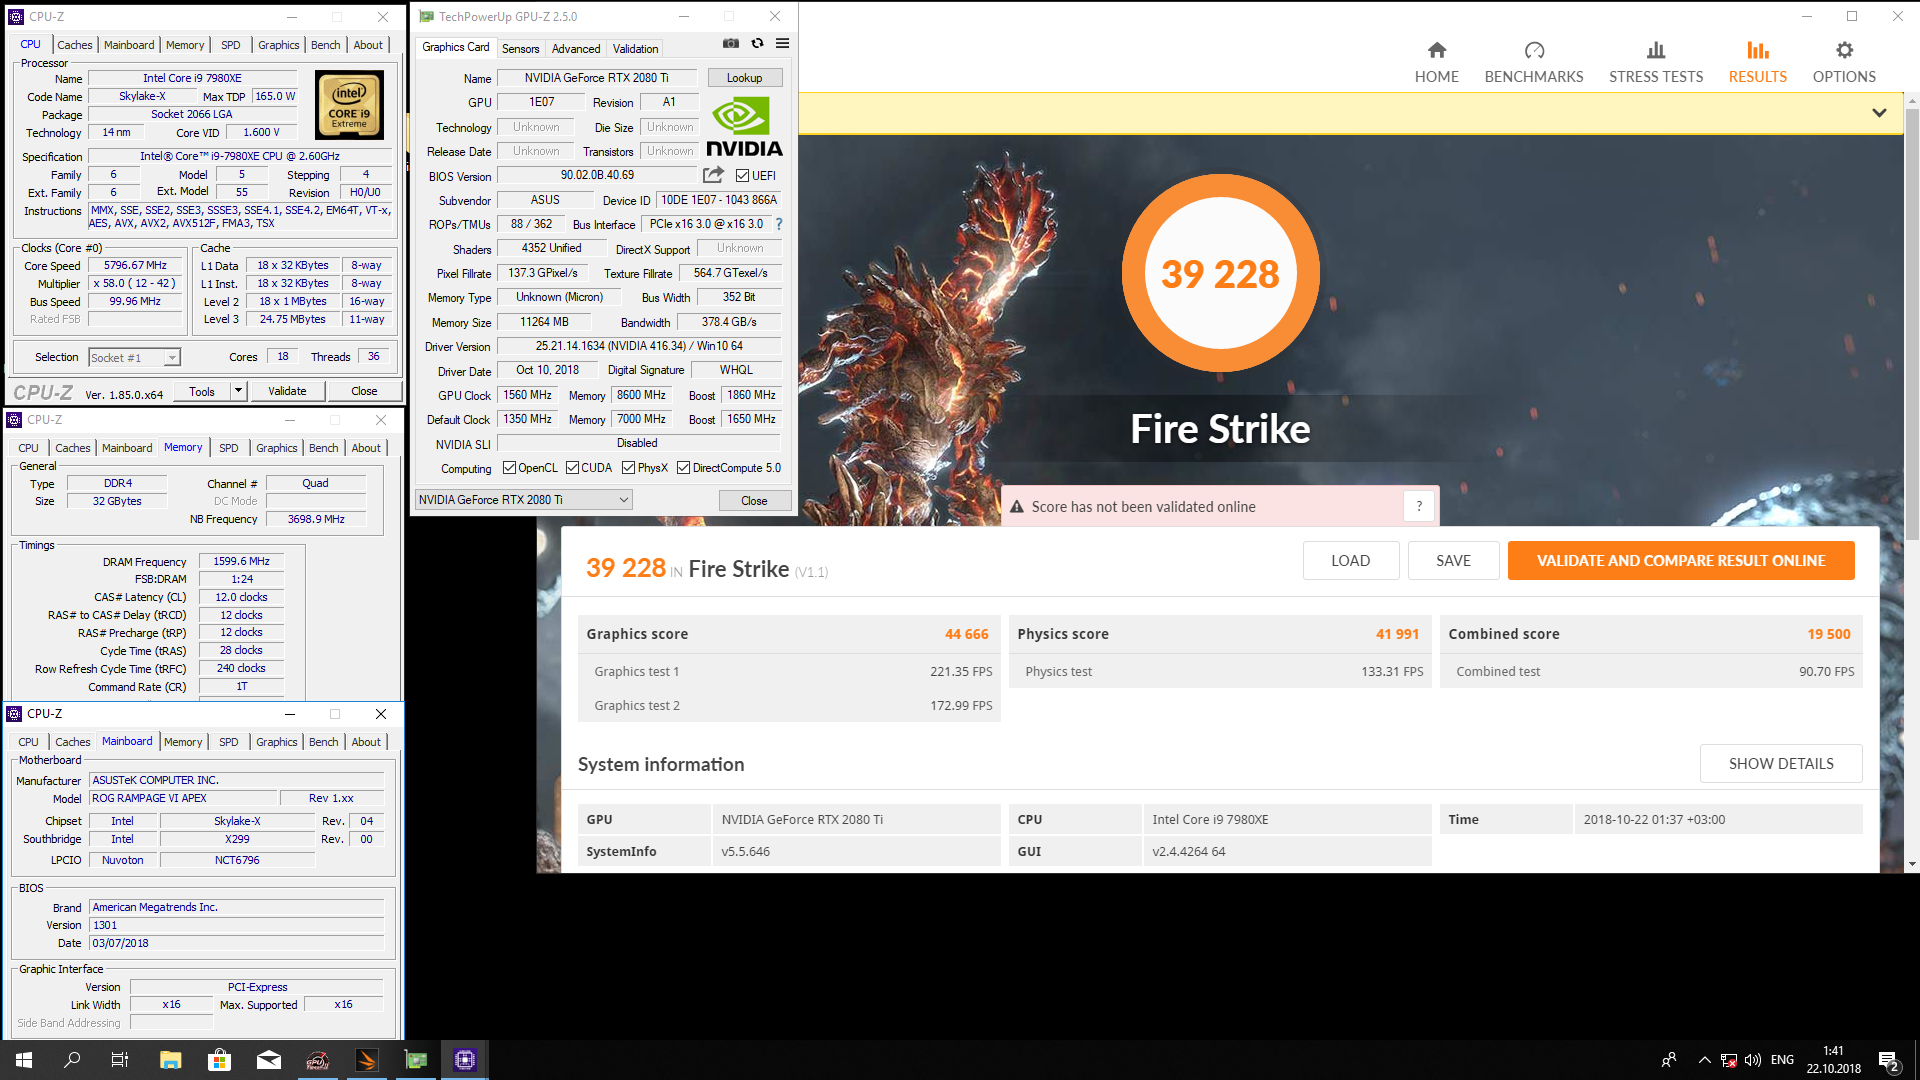
Task: Open Microsoft Store from taskbar
Action: click(x=219, y=1060)
